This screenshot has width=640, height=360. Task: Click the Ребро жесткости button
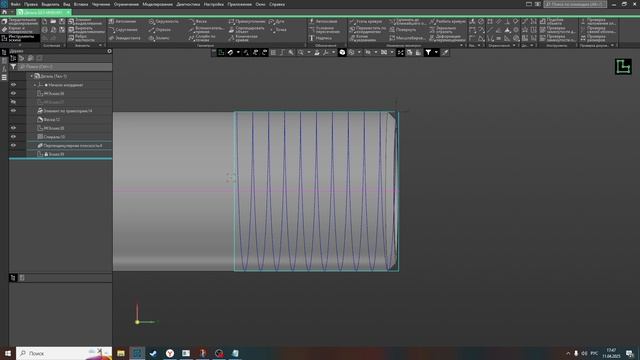click(x=82, y=38)
